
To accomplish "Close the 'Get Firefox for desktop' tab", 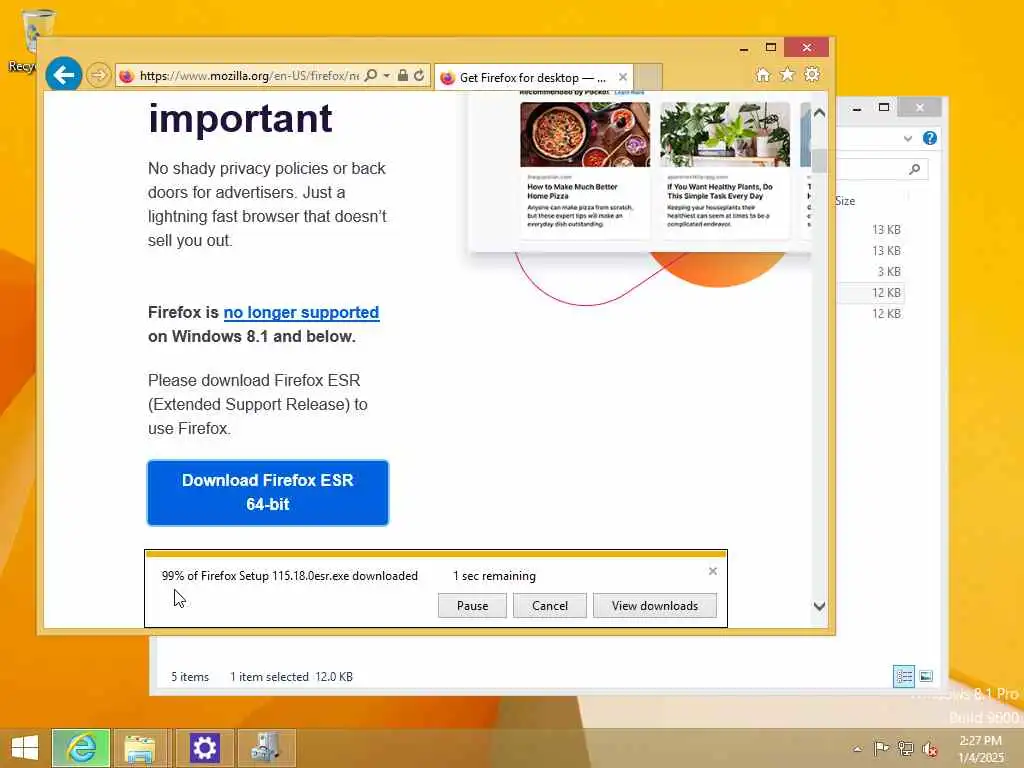I will [622, 77].
